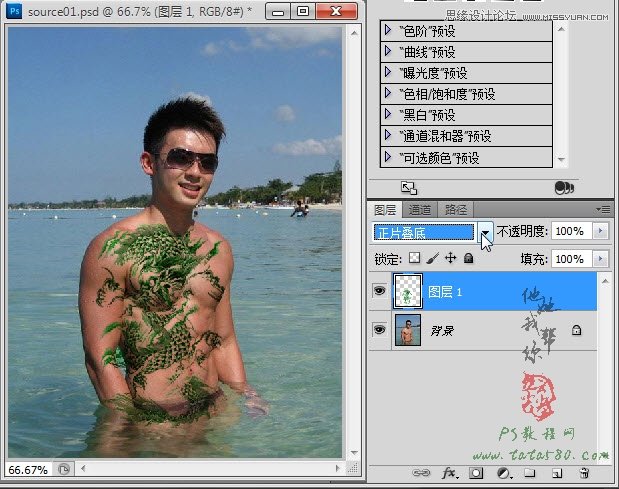The width and height of the screenshot is (619, 489).
Task: Create a new group folder
Action: pyautogui.click(x=529, y=472)
